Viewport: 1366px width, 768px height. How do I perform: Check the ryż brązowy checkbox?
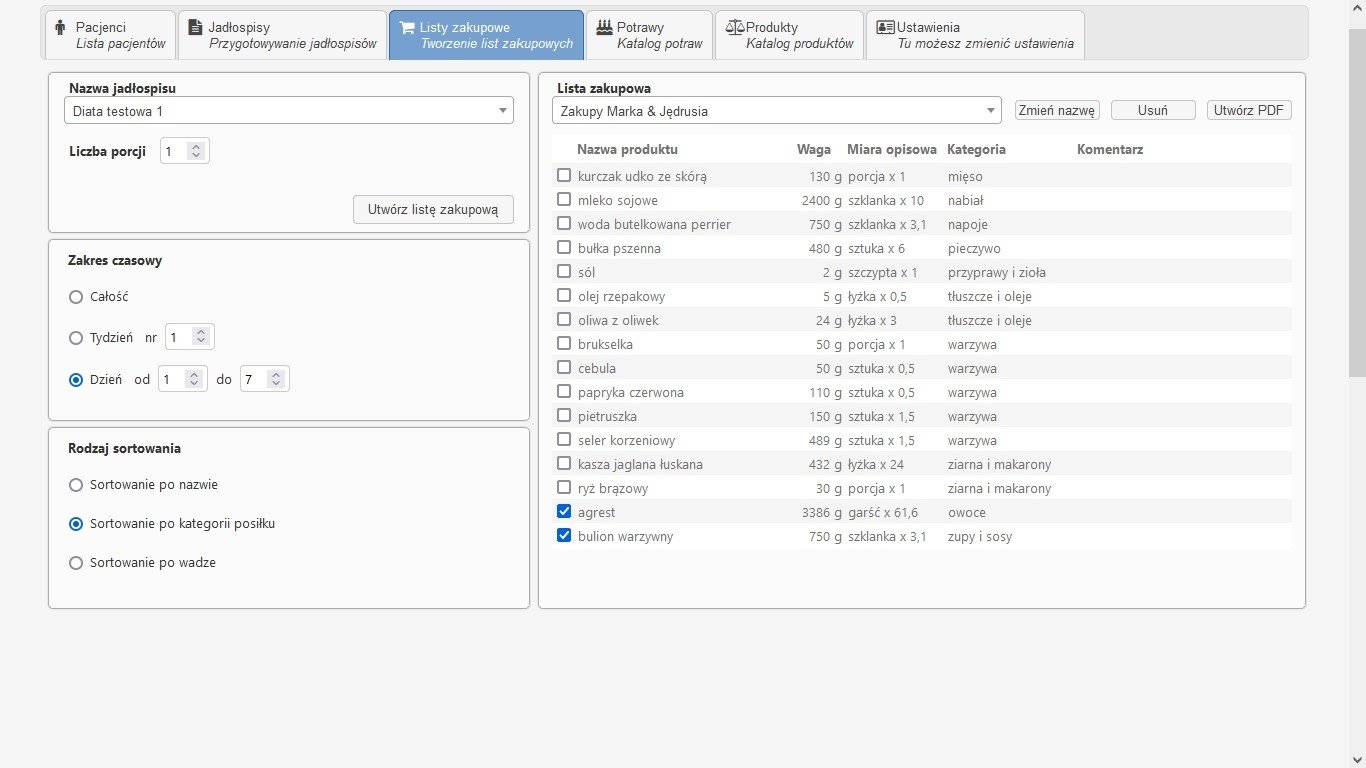(x=564, y=487)
